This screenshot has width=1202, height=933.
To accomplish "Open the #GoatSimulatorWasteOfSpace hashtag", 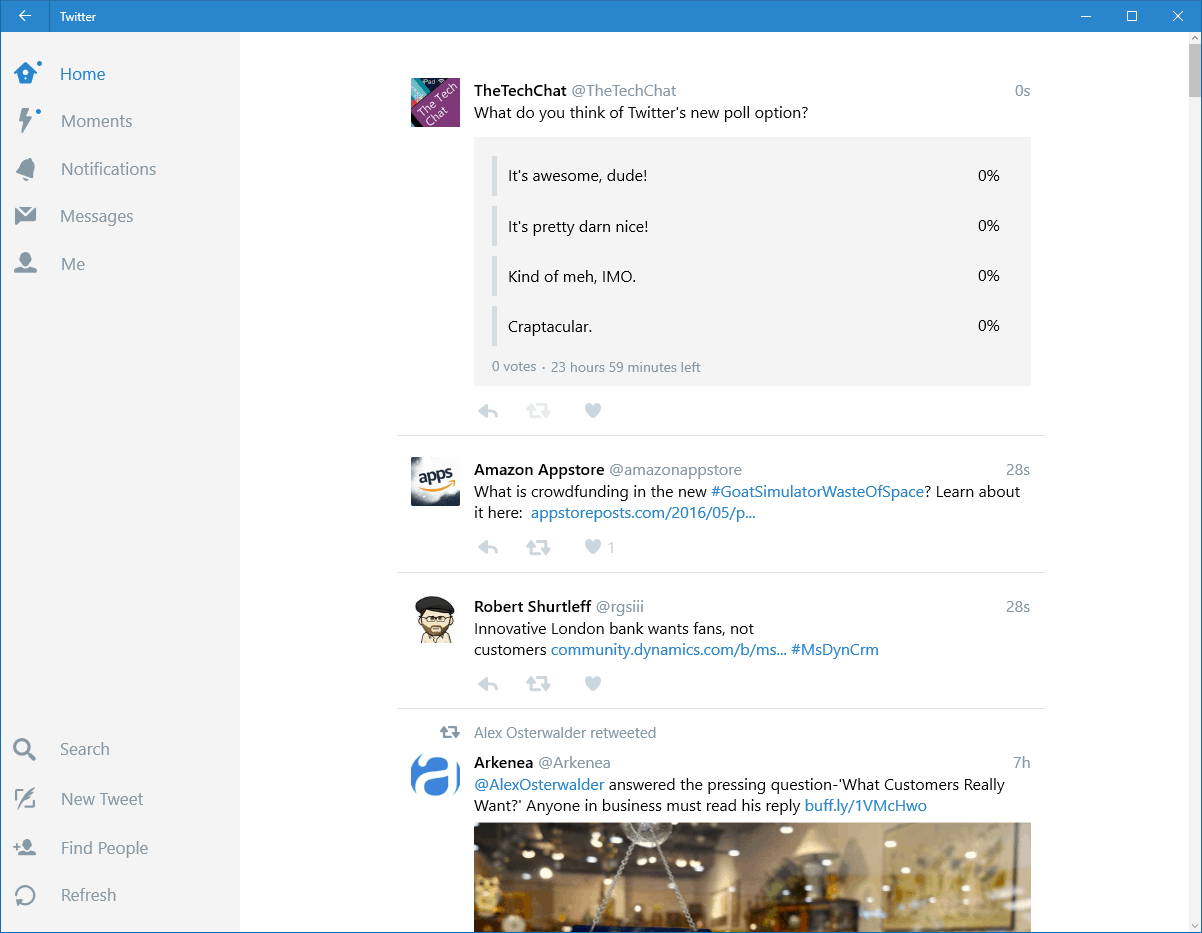I will pyautogui.click(x=817, y=492).
